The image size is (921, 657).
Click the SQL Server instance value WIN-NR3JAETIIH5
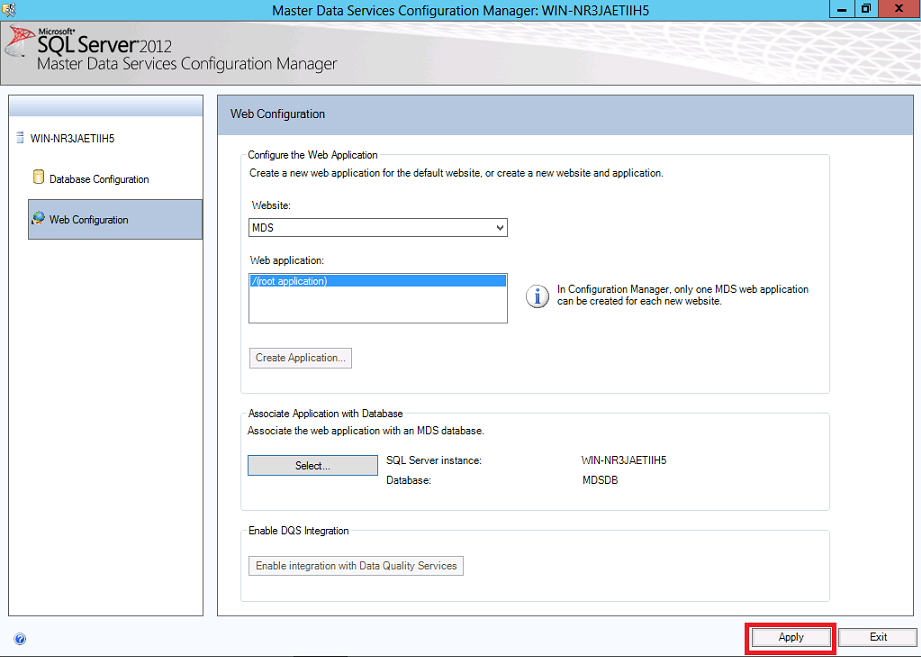click(624, 460)
